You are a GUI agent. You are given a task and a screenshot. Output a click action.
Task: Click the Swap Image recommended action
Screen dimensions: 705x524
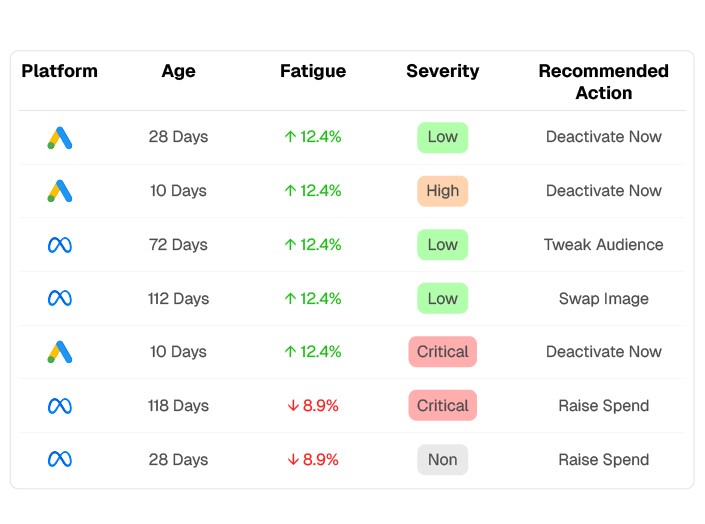tap(603, 298)
